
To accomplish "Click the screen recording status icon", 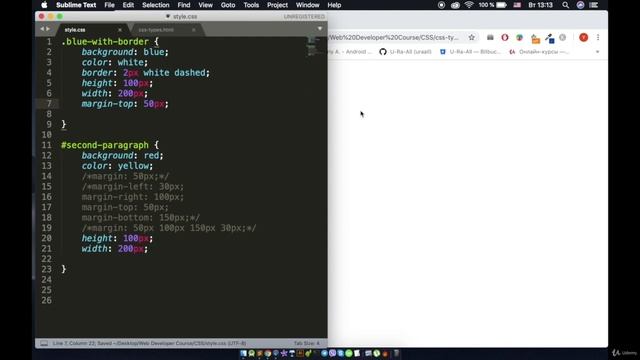I will point(441,5).
